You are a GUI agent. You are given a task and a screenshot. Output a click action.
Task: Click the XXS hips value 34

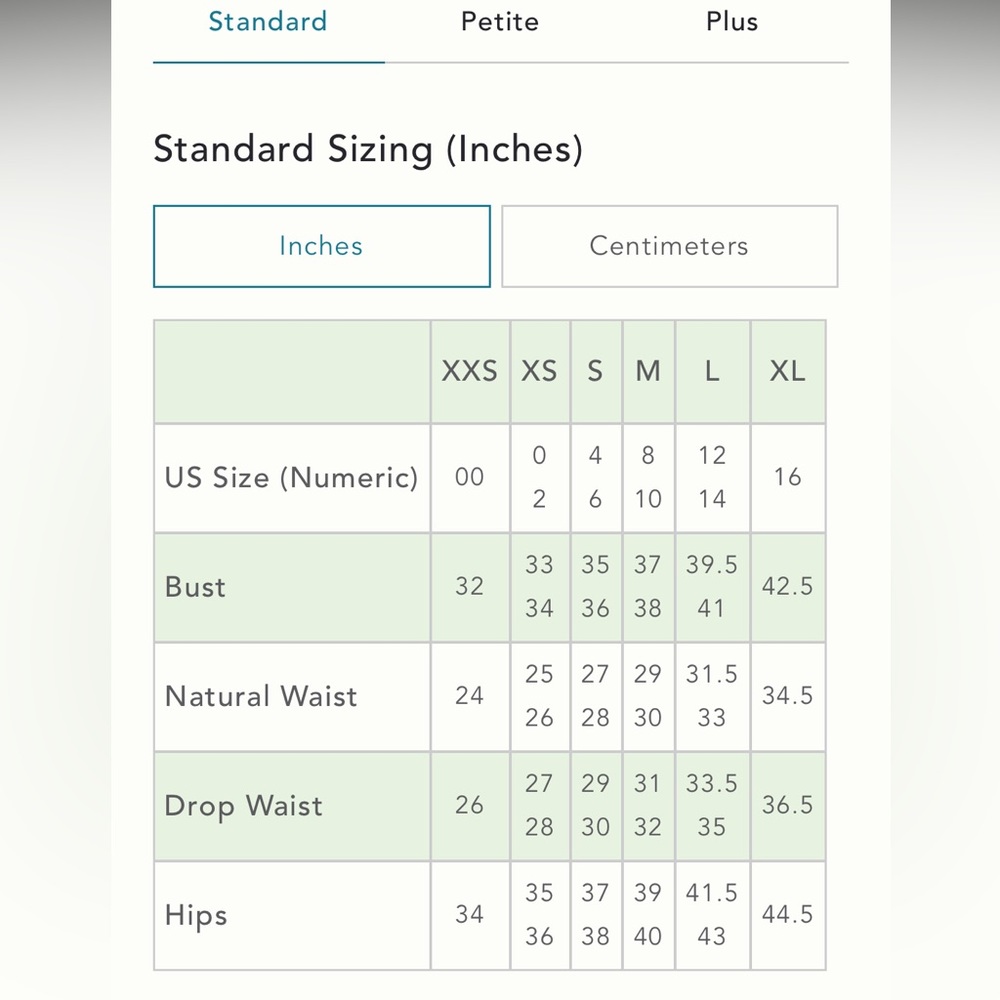coord(469,915)
